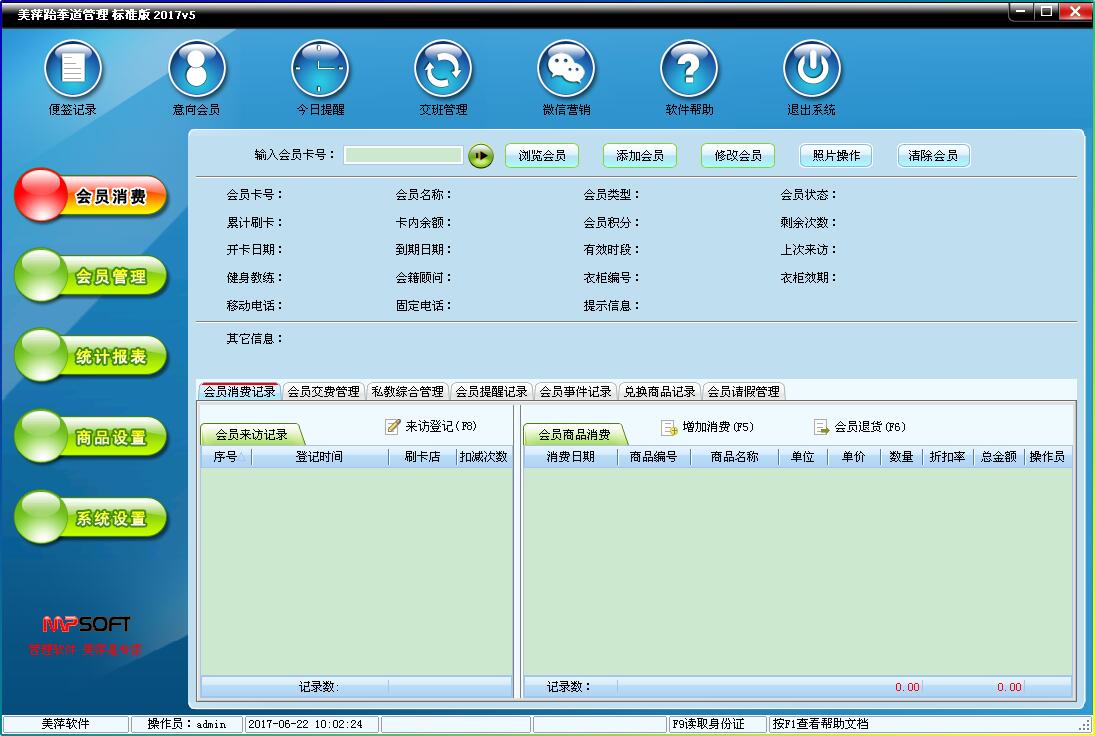This screenshot has width=1095, height=736.
Task: Click the 会员退货(F6) label
Action: click(x=870, y=427)
